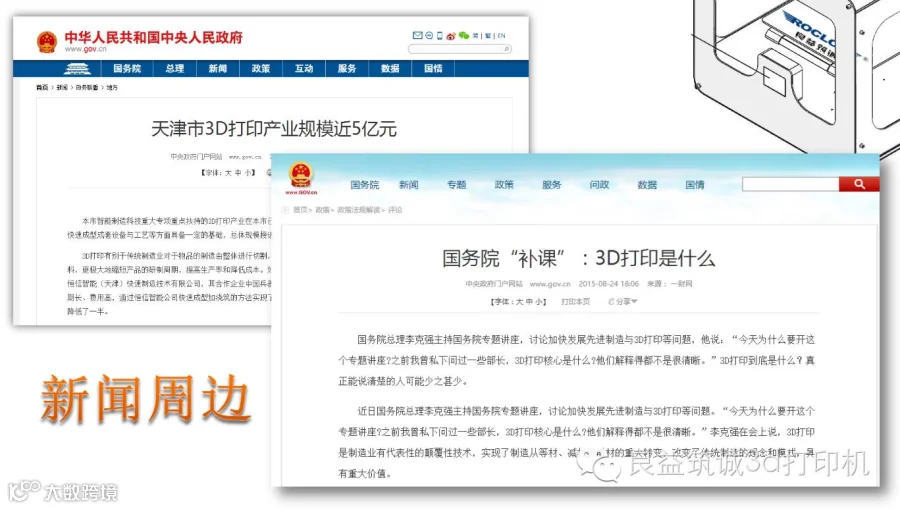Click 问政 in the front page top menu
This screenshot has width=900, height=509.
pyautogui.click(x=599, y=185)
